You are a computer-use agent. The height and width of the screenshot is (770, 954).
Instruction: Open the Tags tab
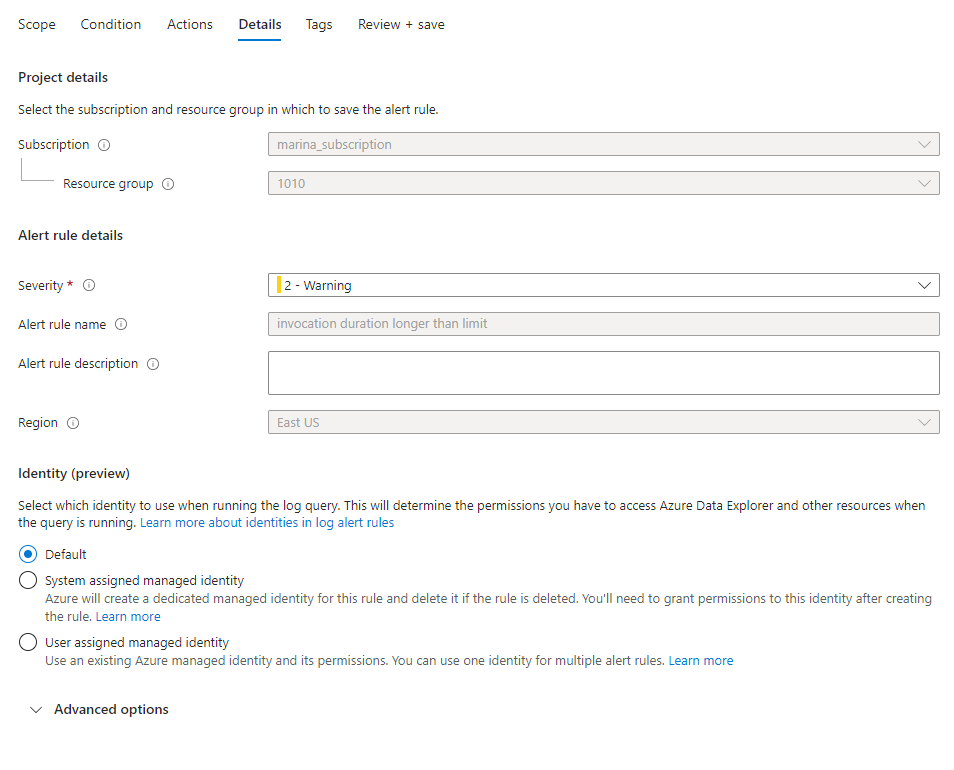pyautogui.click(x=319, y=24)
